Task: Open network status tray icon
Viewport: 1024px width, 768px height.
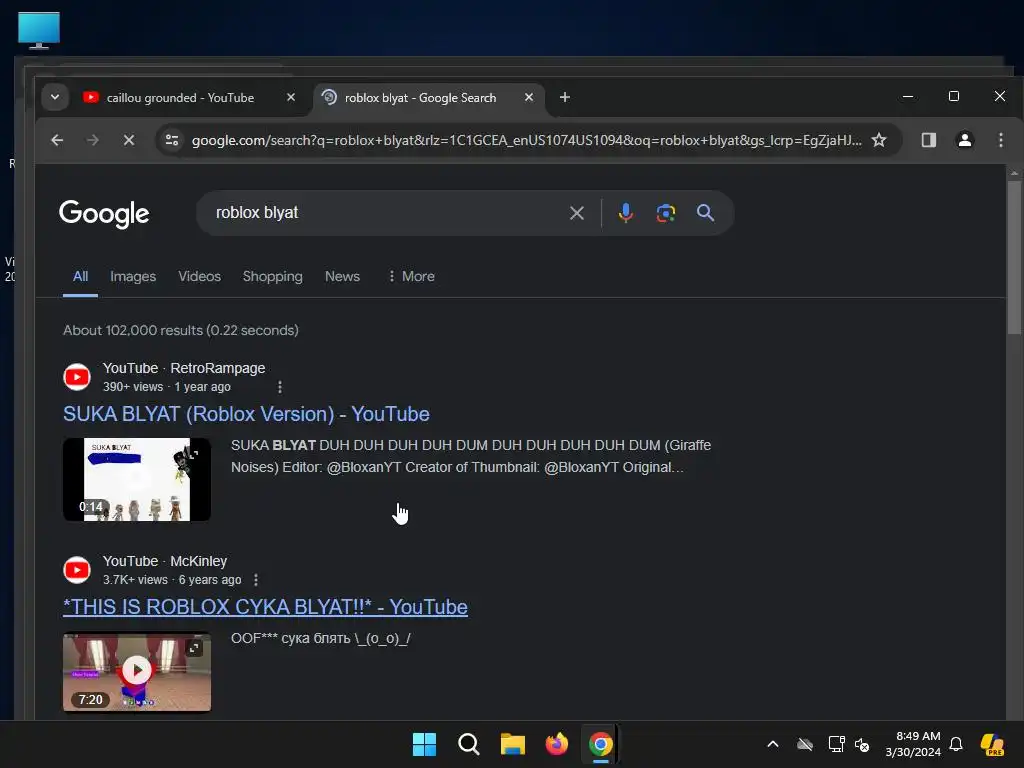Action: click(x=837, y=744)
